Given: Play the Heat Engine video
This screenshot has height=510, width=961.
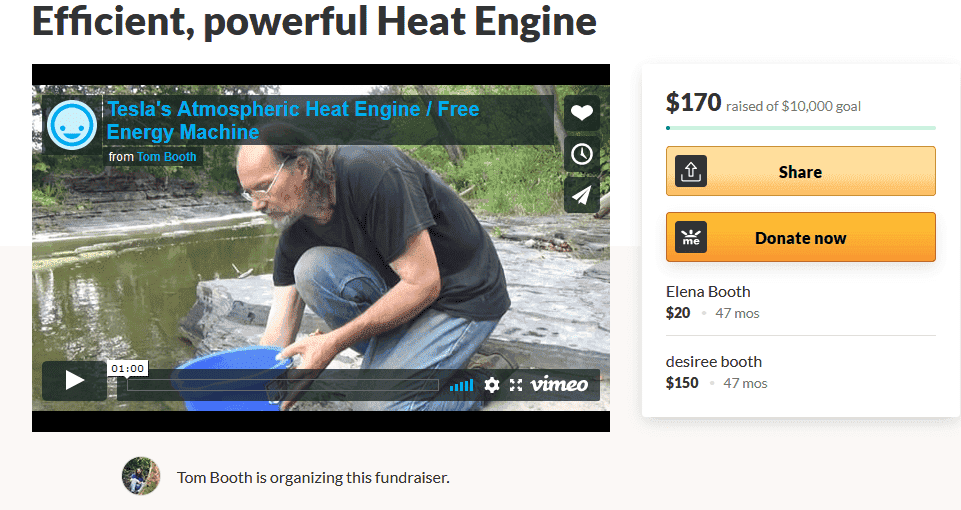Looking at the screenshot, I should pyautogui.click(x=74, y=381).
